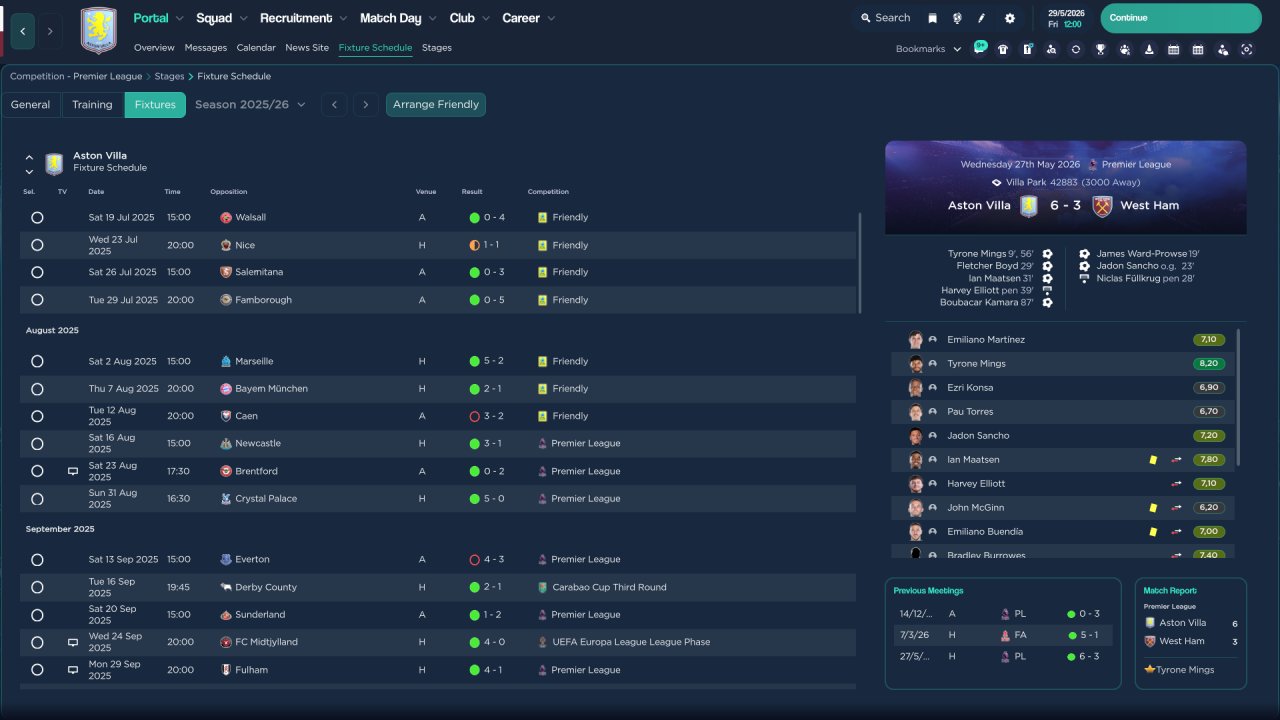Screen dimensions: 1280x720
Task: Open the Bookmarks dropdown
Action: click(928, 49)
